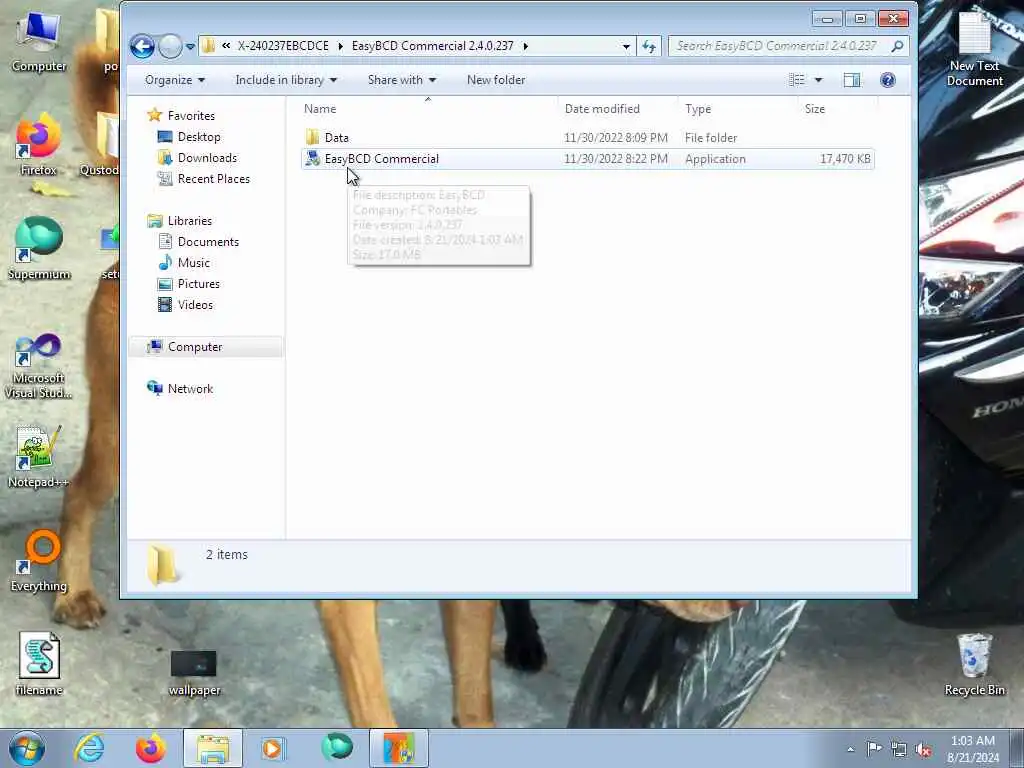Open Documents library
Image resolution: width=1024 pixels, height=768 pixels.
pyautogui.click(x=208, y=242)
